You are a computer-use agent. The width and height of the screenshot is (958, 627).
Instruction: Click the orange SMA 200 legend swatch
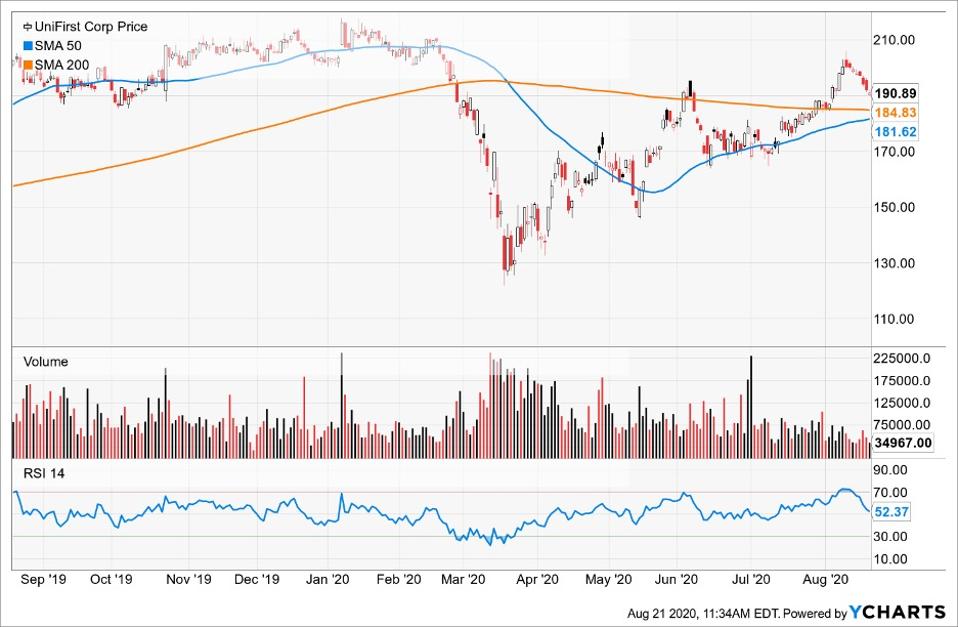(x=27, y=65)
